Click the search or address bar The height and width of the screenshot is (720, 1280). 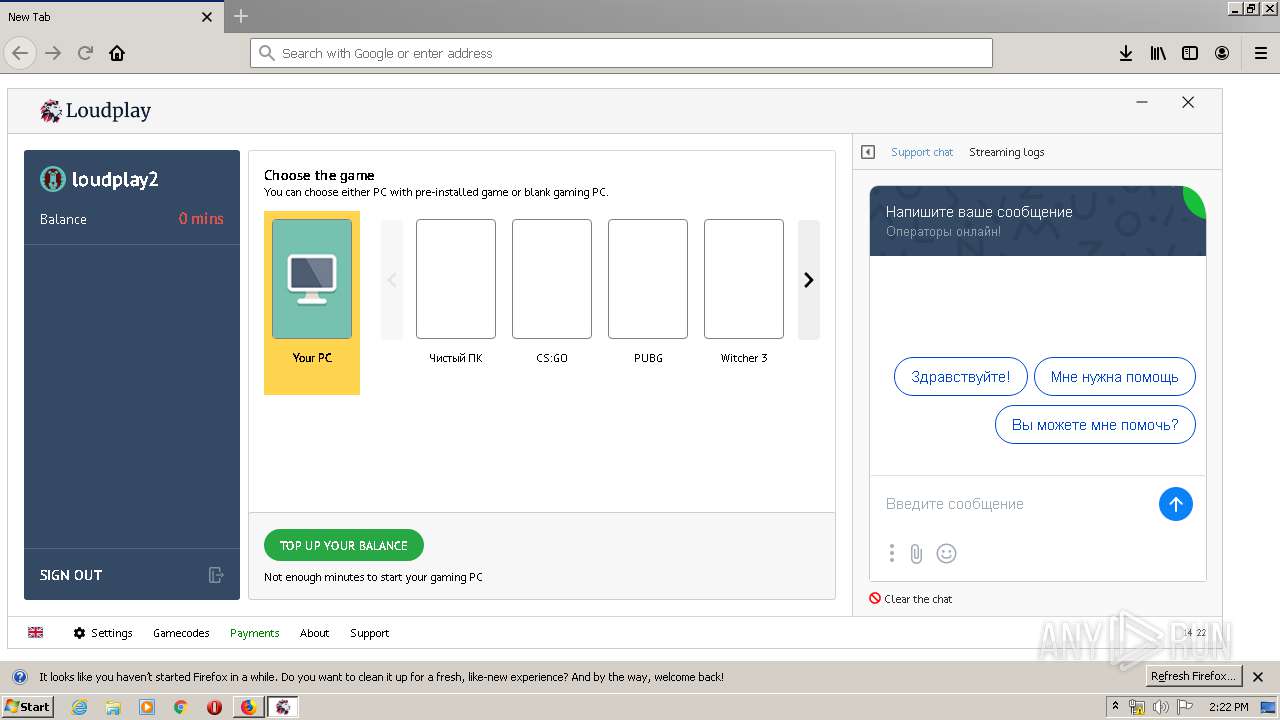click(621, 53)
